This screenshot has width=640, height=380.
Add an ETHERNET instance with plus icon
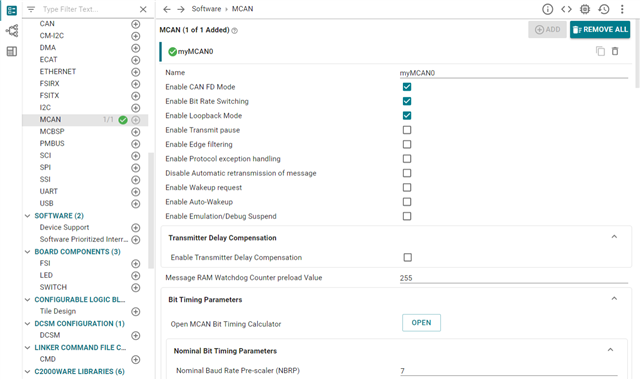click(136, 72)
